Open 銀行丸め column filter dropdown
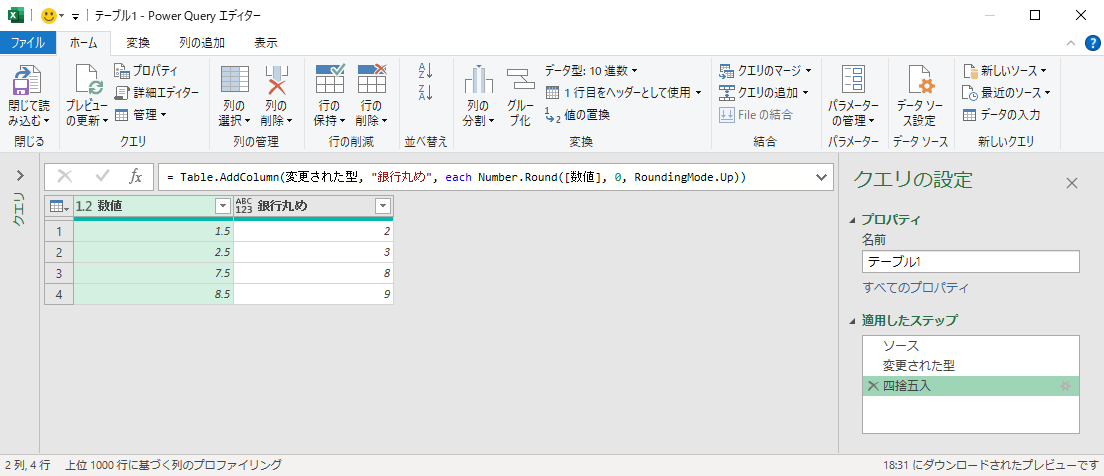The height and width of the screenshot is (476, 1104). click(383, 206)
